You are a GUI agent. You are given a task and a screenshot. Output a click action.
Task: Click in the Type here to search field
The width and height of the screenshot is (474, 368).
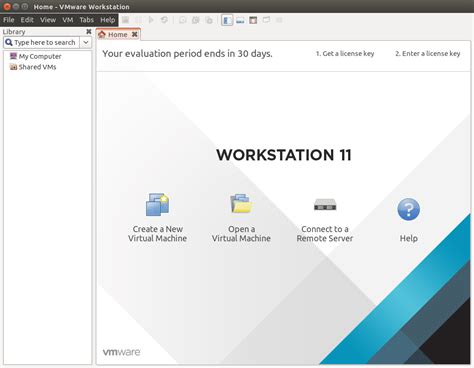click(x=41, y=42)
